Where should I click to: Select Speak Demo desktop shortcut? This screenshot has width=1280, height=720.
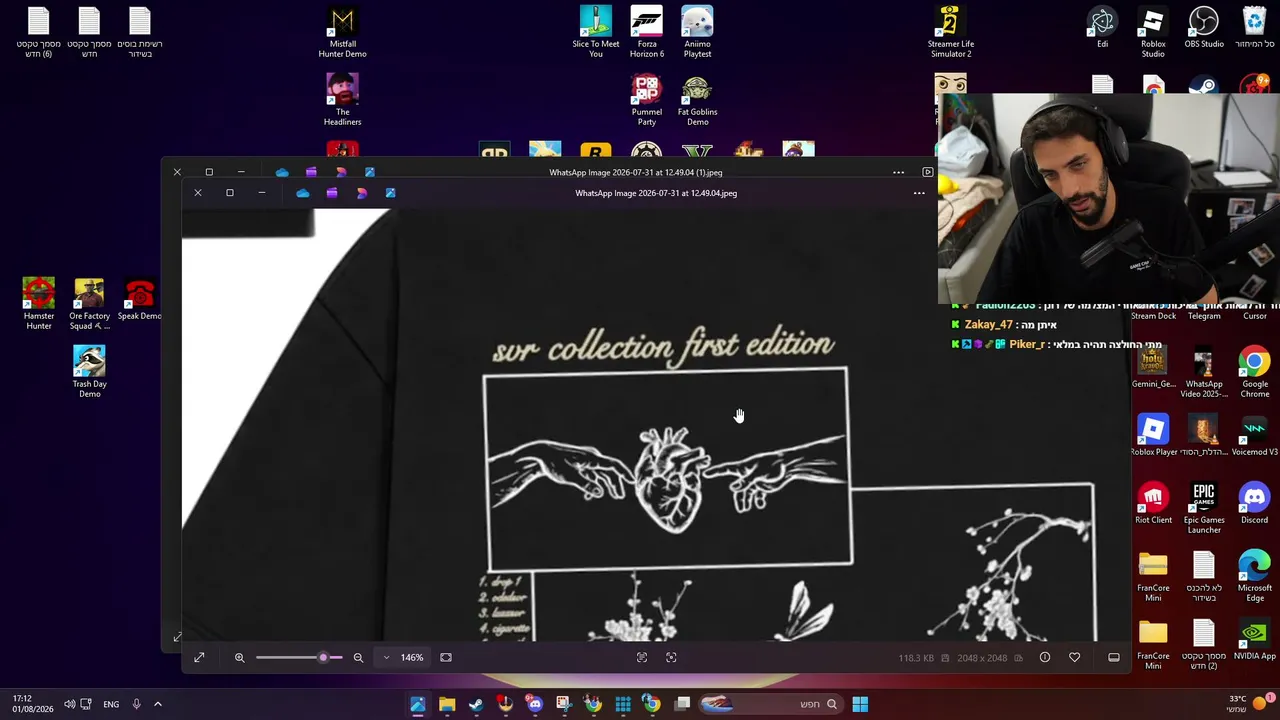pos(139,300)
